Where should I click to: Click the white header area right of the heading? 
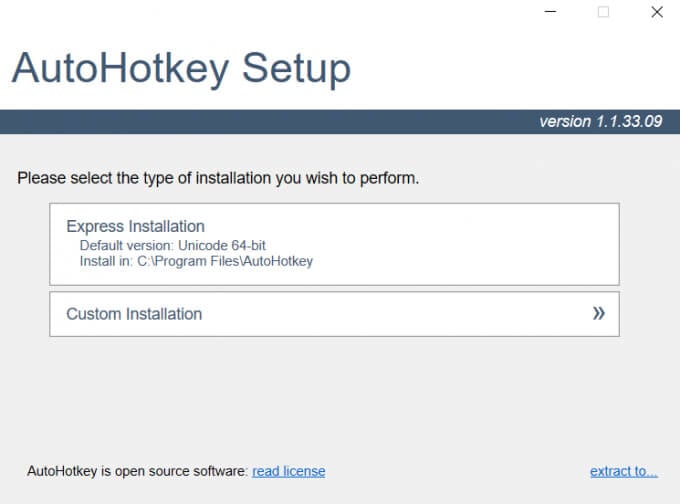tap(520, 68)
